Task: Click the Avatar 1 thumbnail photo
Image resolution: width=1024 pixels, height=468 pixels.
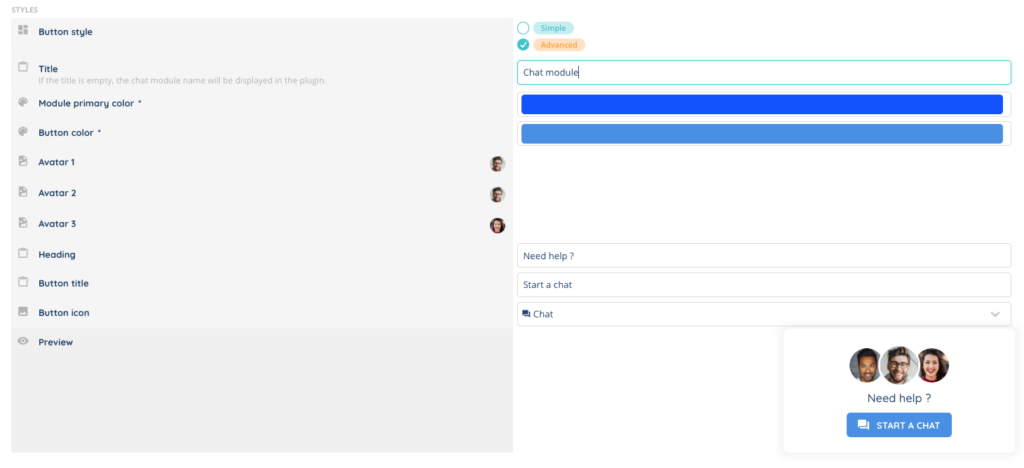Action: [497, 164]
